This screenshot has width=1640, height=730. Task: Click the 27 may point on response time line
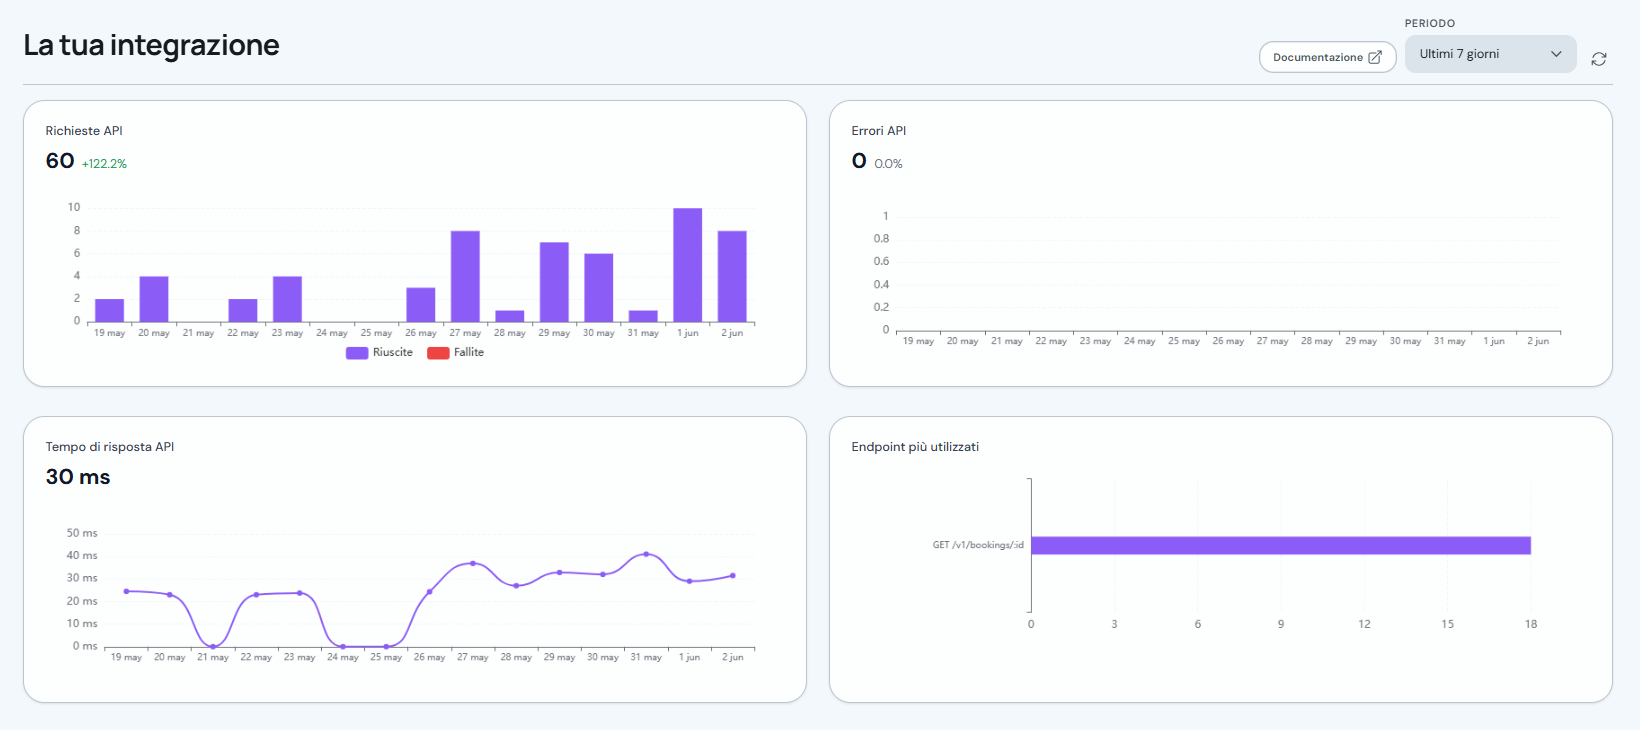pos(473,563)
